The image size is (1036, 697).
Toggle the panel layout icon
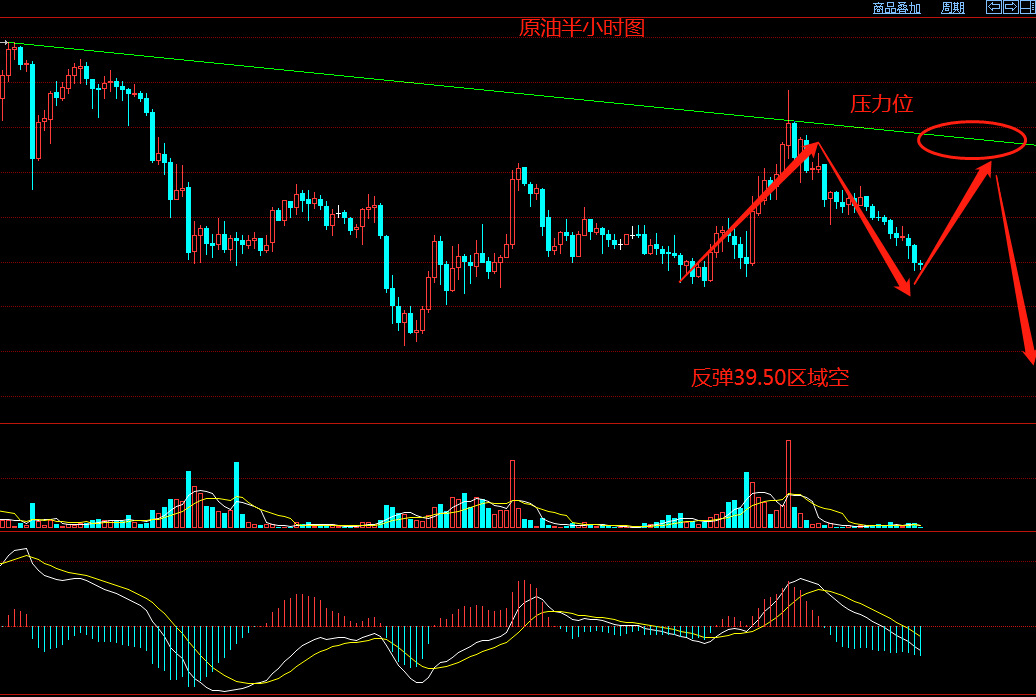1028,7
